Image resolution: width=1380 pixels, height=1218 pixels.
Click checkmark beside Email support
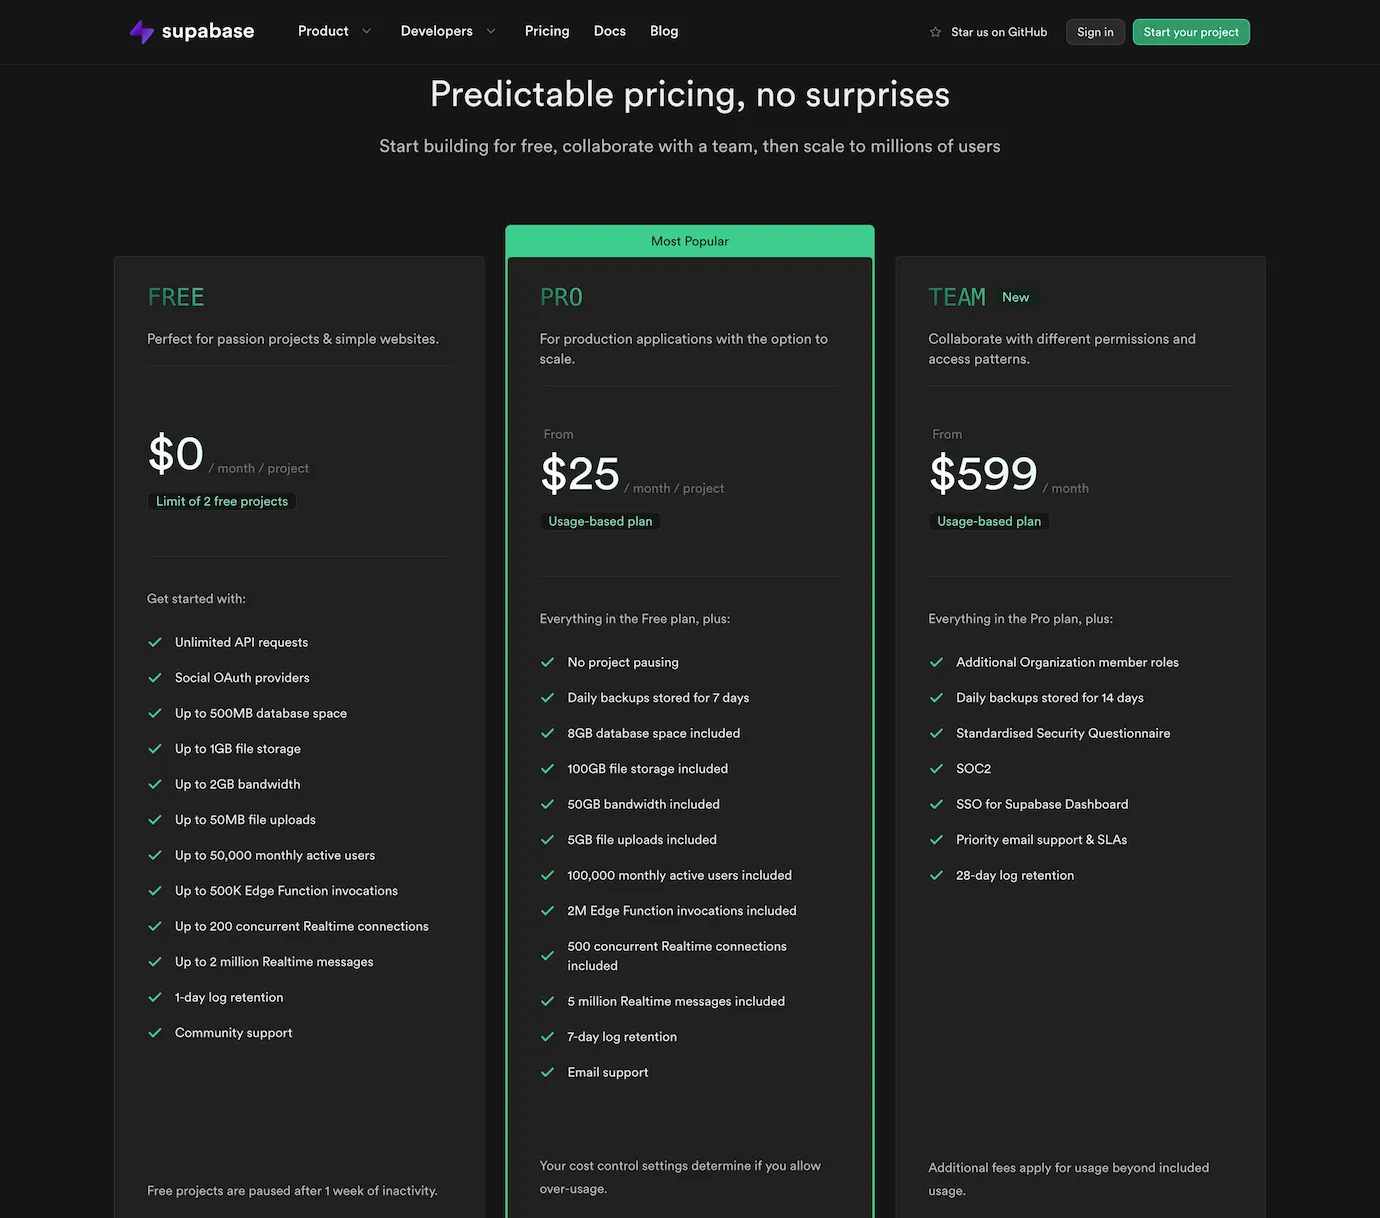pos(547,1072)
